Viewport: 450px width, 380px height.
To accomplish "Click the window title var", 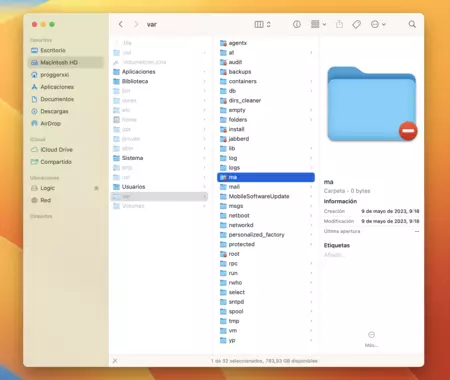I will click(152, 24).
